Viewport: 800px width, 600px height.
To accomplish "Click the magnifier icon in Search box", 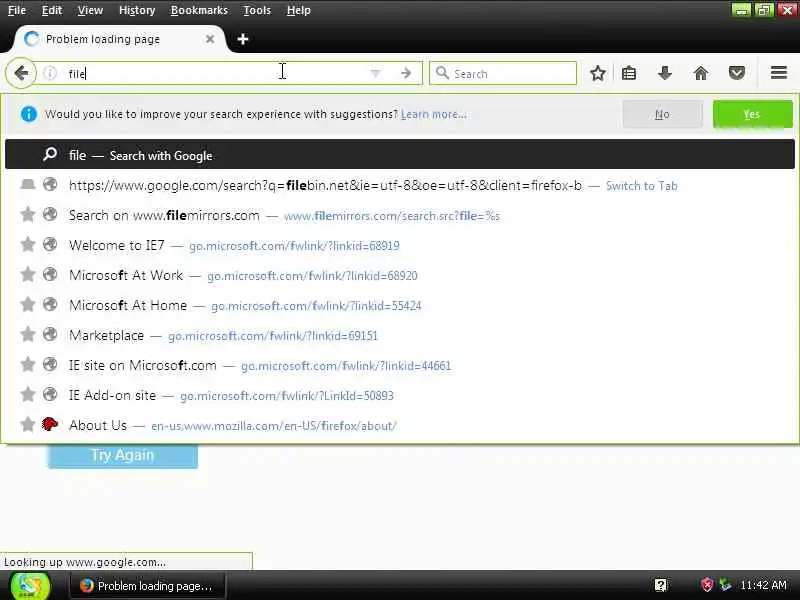I will click(x=442, y=73).
